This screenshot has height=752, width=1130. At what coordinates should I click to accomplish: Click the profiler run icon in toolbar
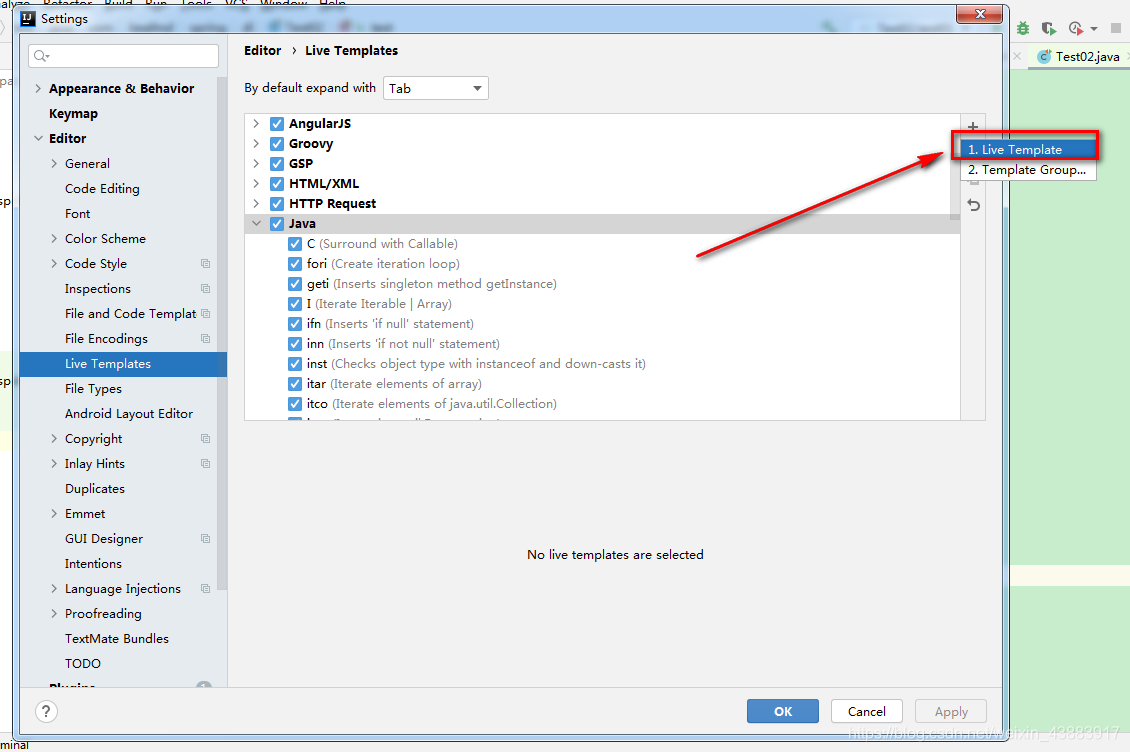(1076, 28)
